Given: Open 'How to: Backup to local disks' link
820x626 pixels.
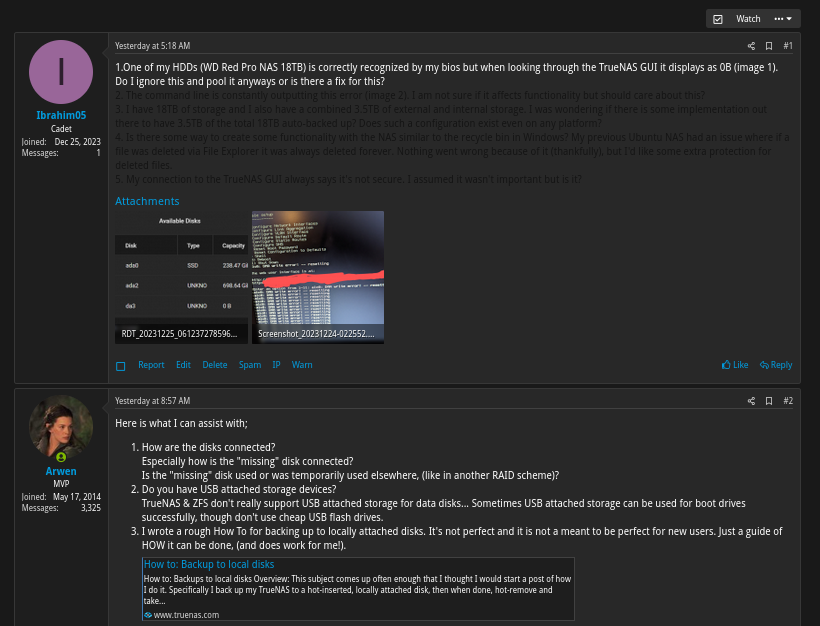Looking at the screenshot, I should [209, 564].
